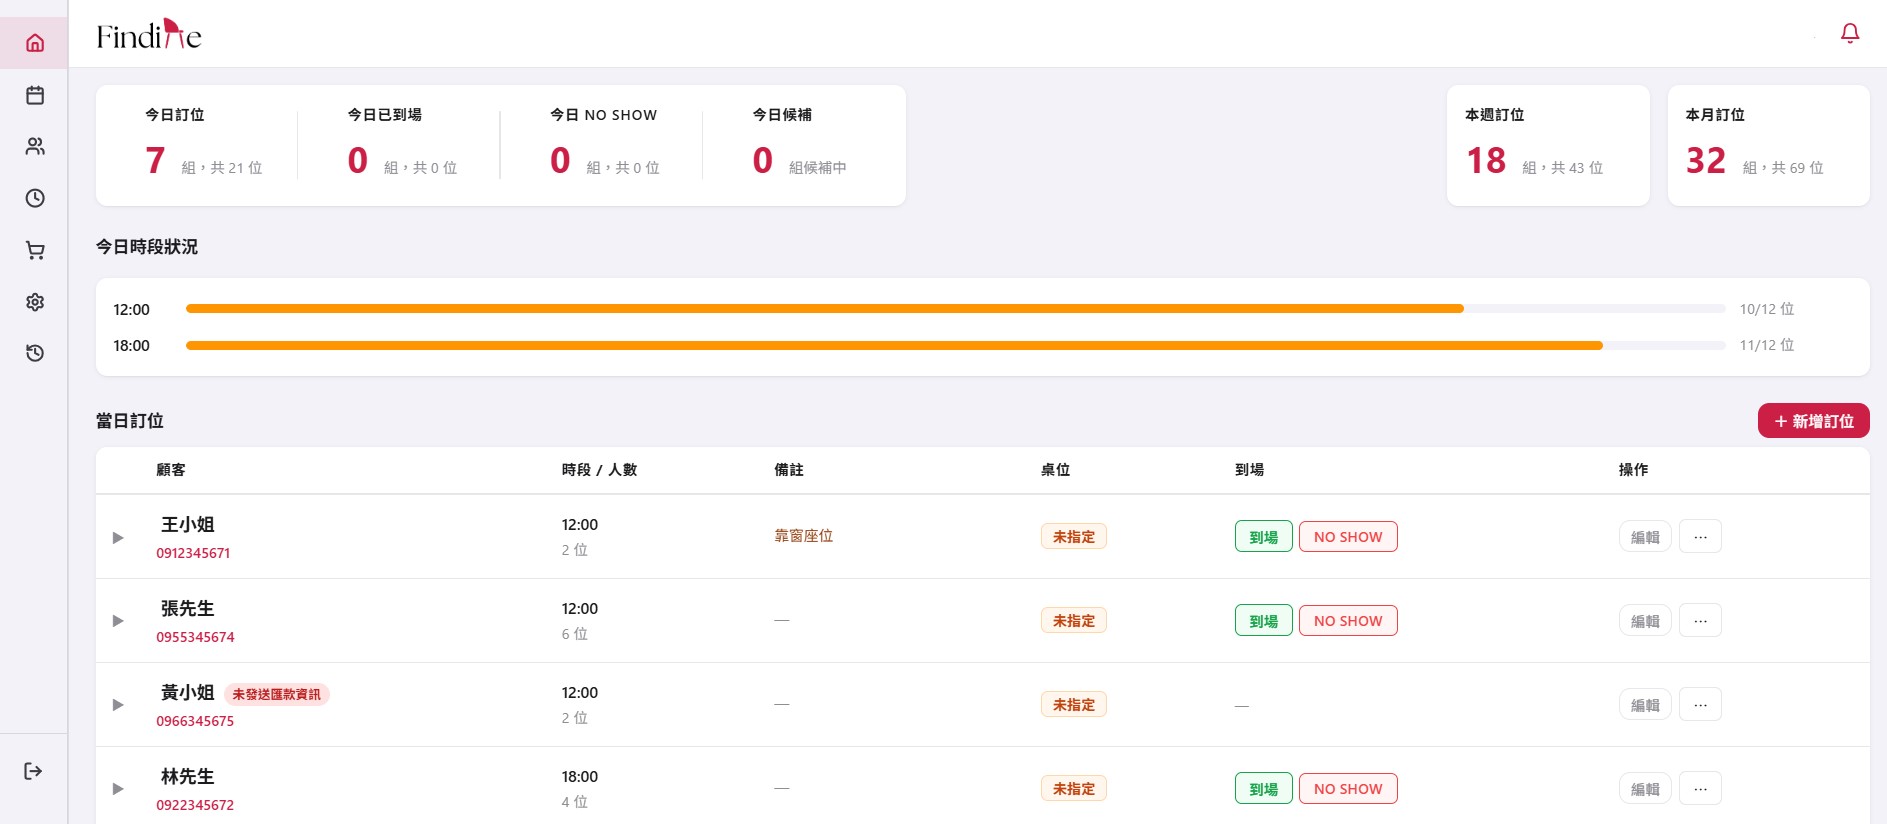Click the 今日已到場 stat

pyautogui.click(x=402, y=145)
